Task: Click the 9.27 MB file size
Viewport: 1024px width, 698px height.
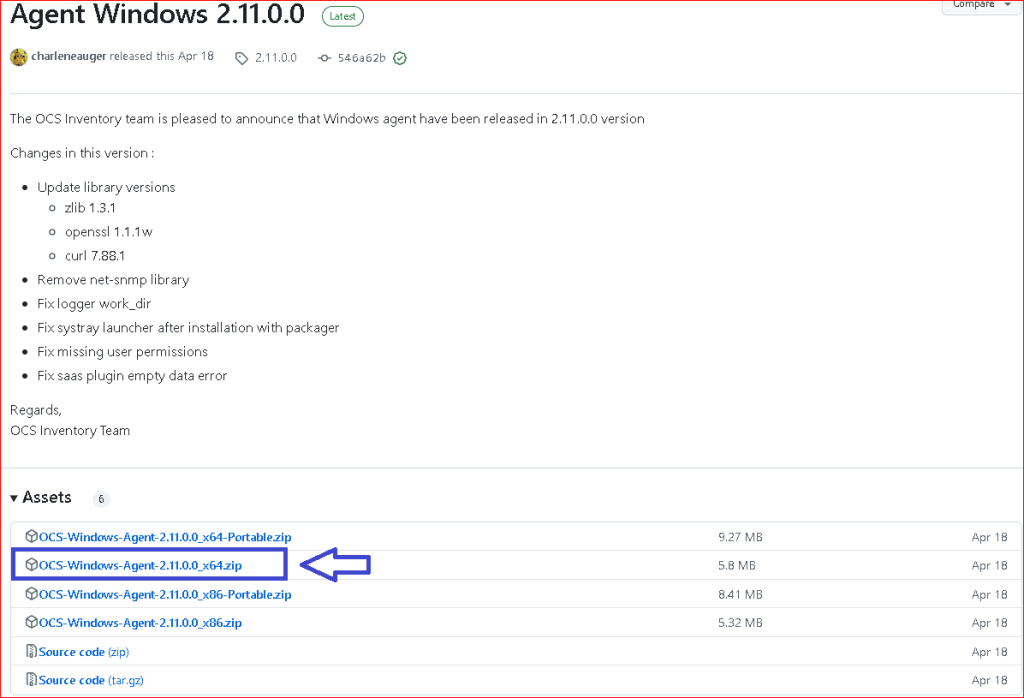Action: pos(740,537)
